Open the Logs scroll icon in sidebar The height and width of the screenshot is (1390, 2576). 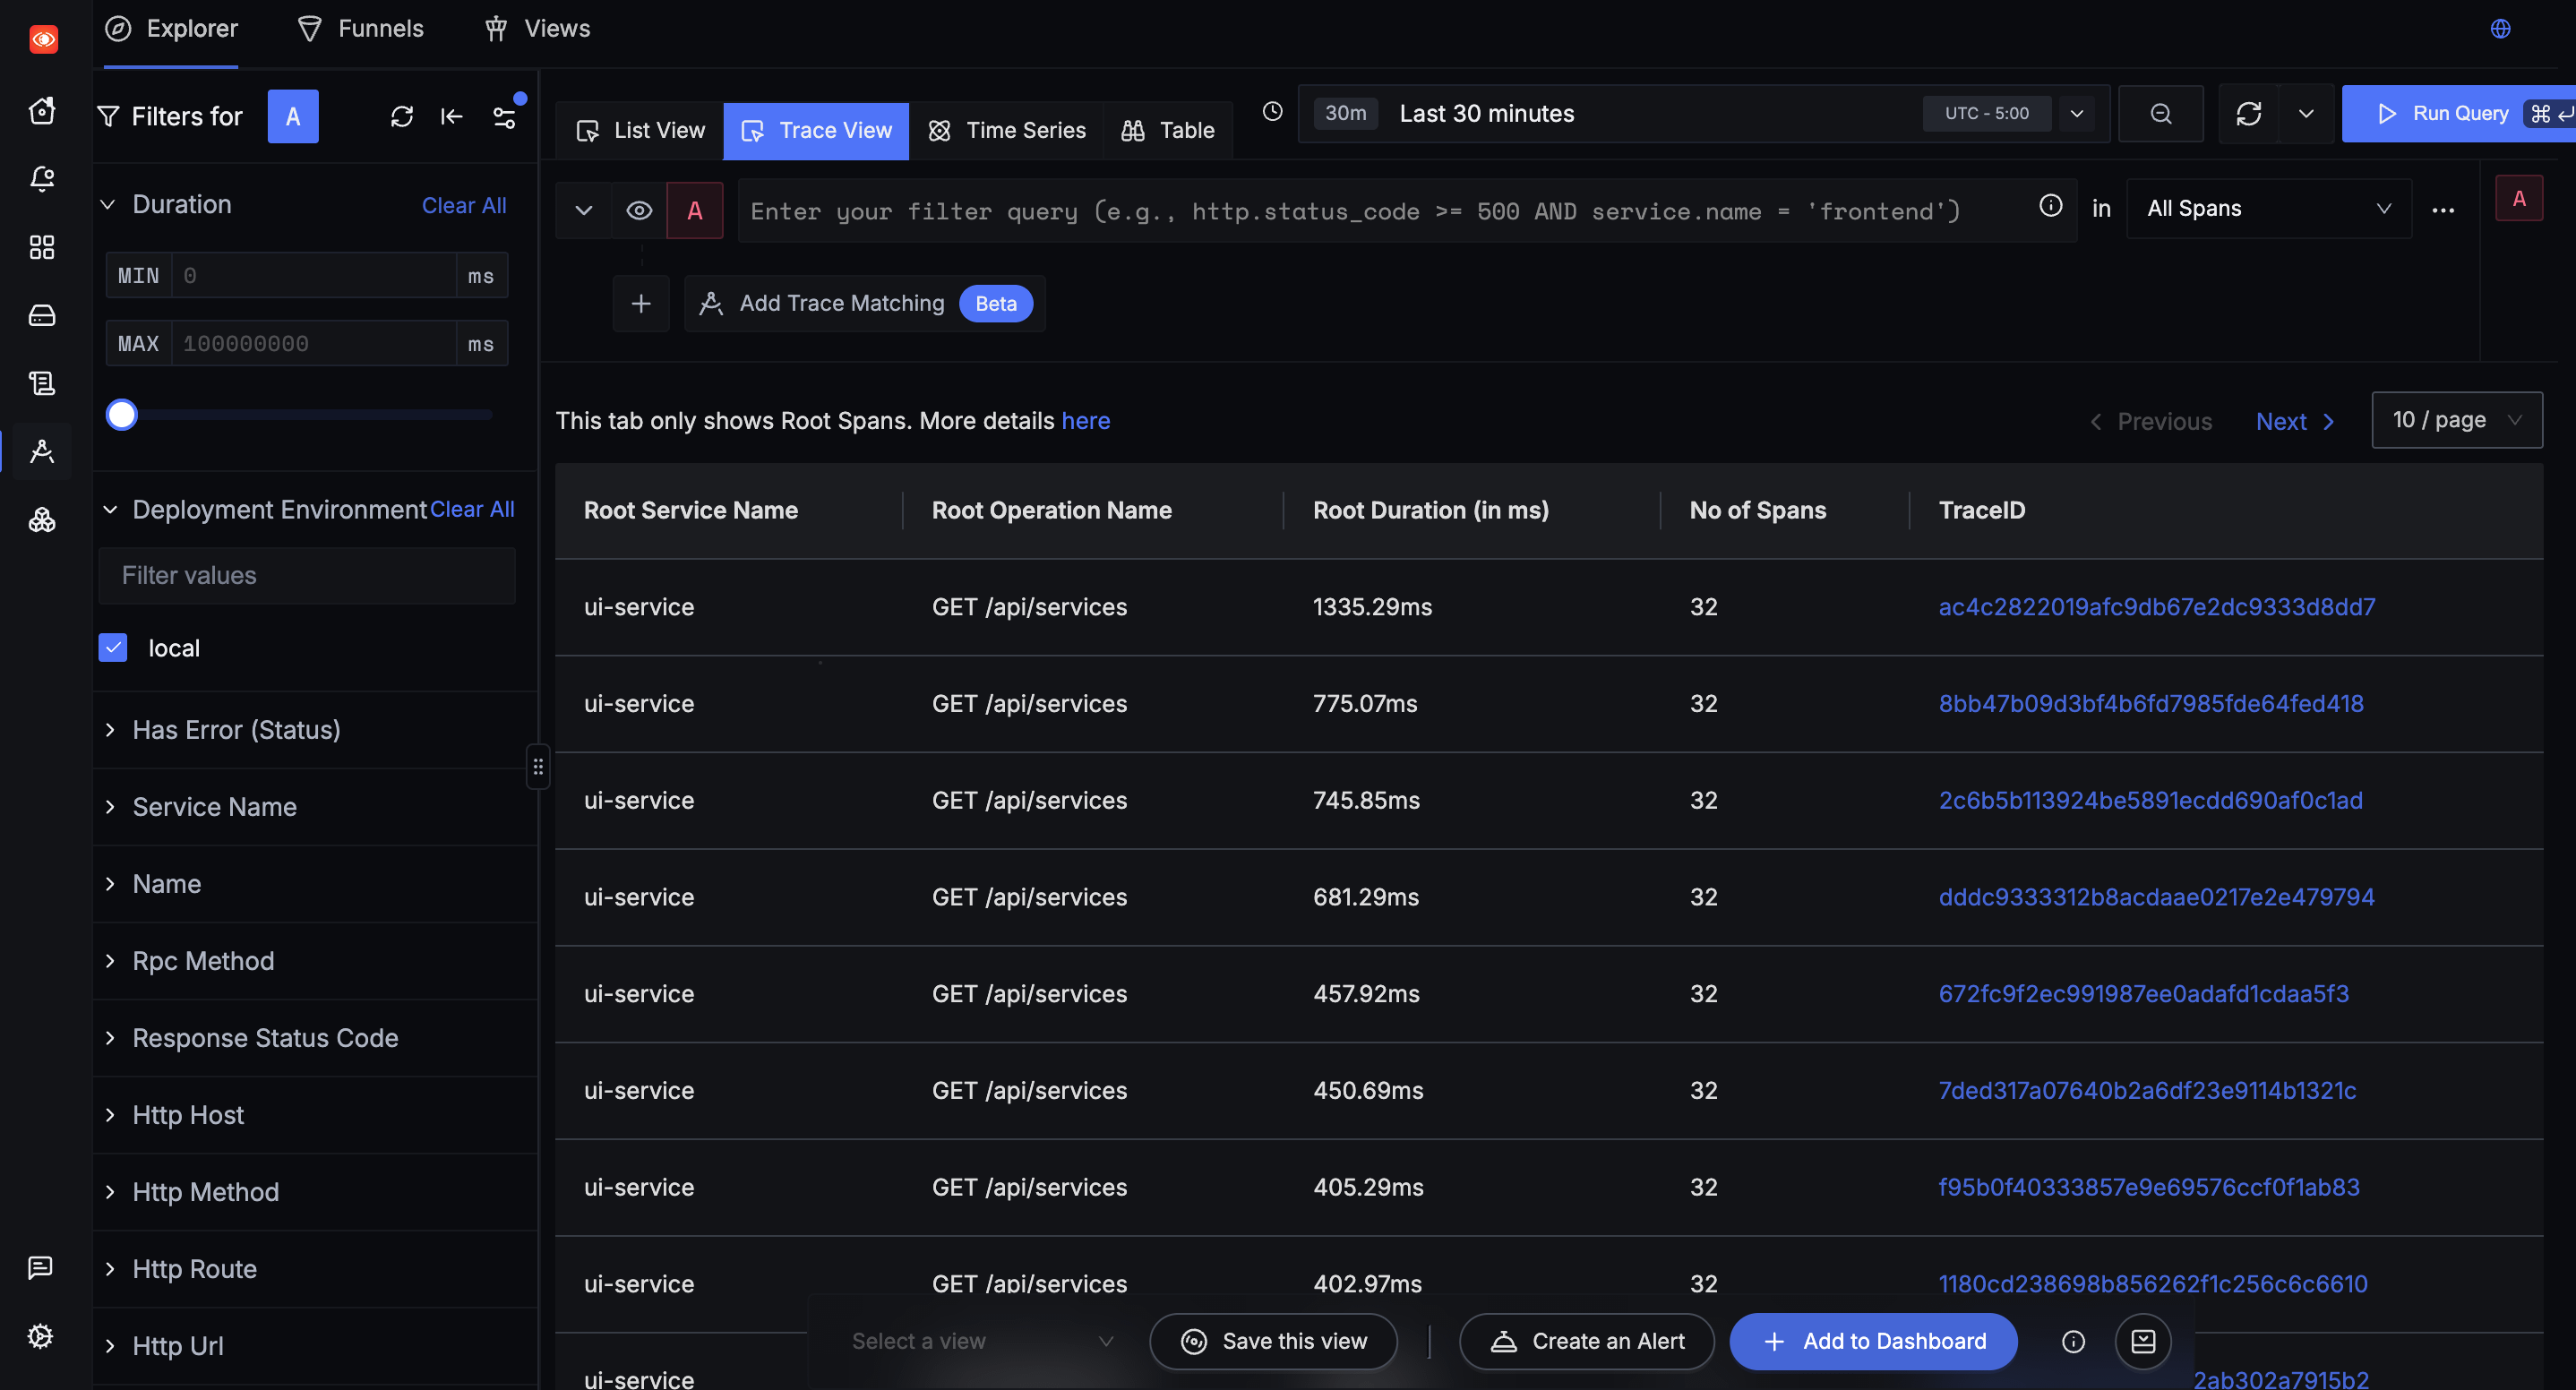point(42,383)
